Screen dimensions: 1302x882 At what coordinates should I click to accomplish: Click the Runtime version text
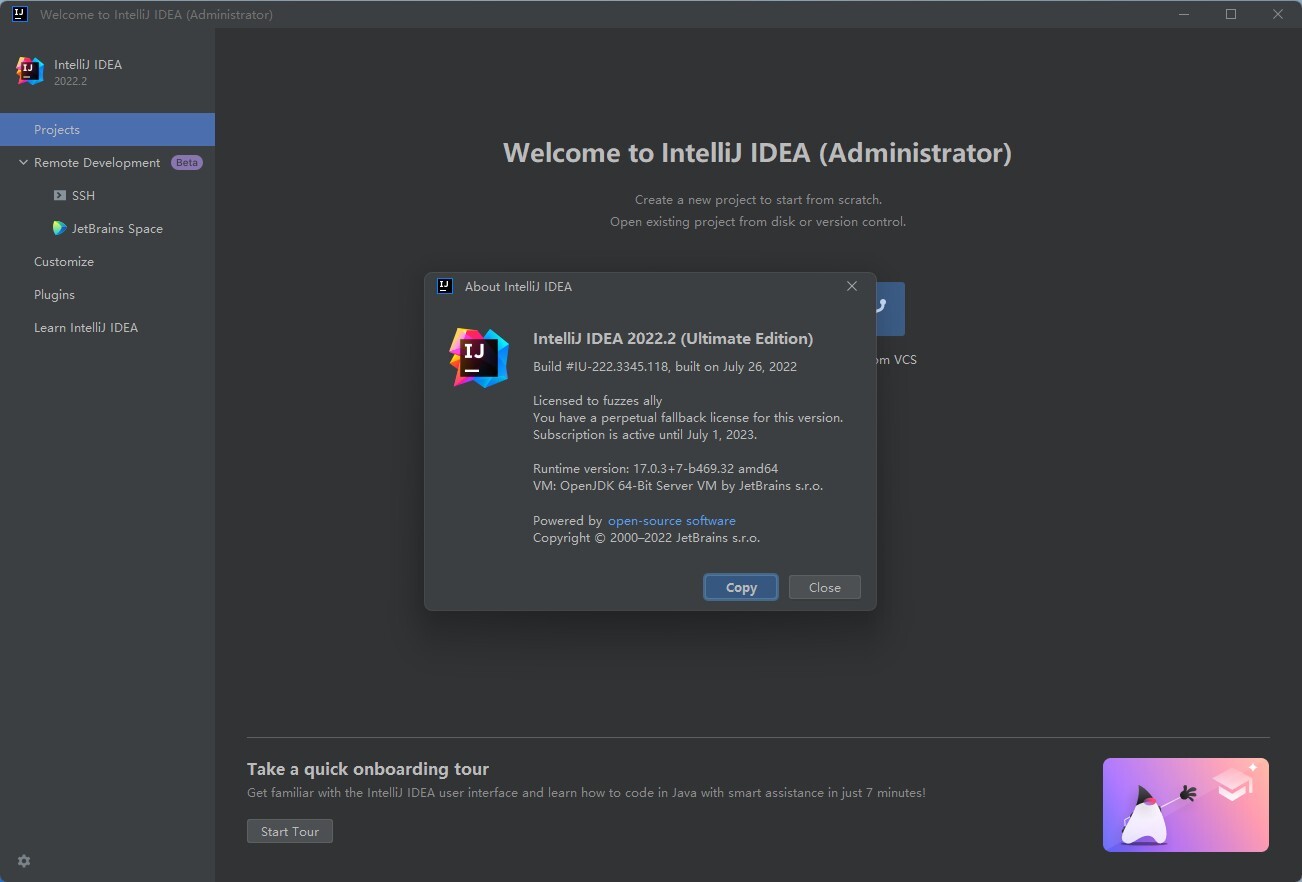(656, 469)
